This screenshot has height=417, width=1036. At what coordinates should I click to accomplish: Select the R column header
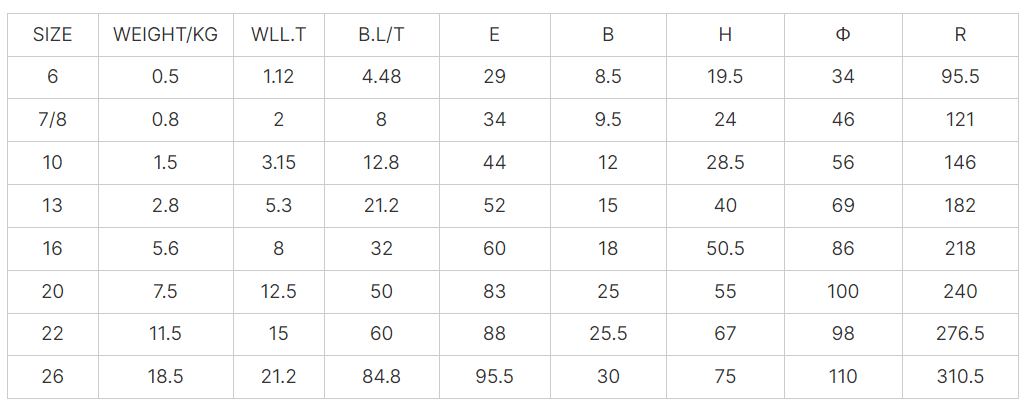pos(960,34)
